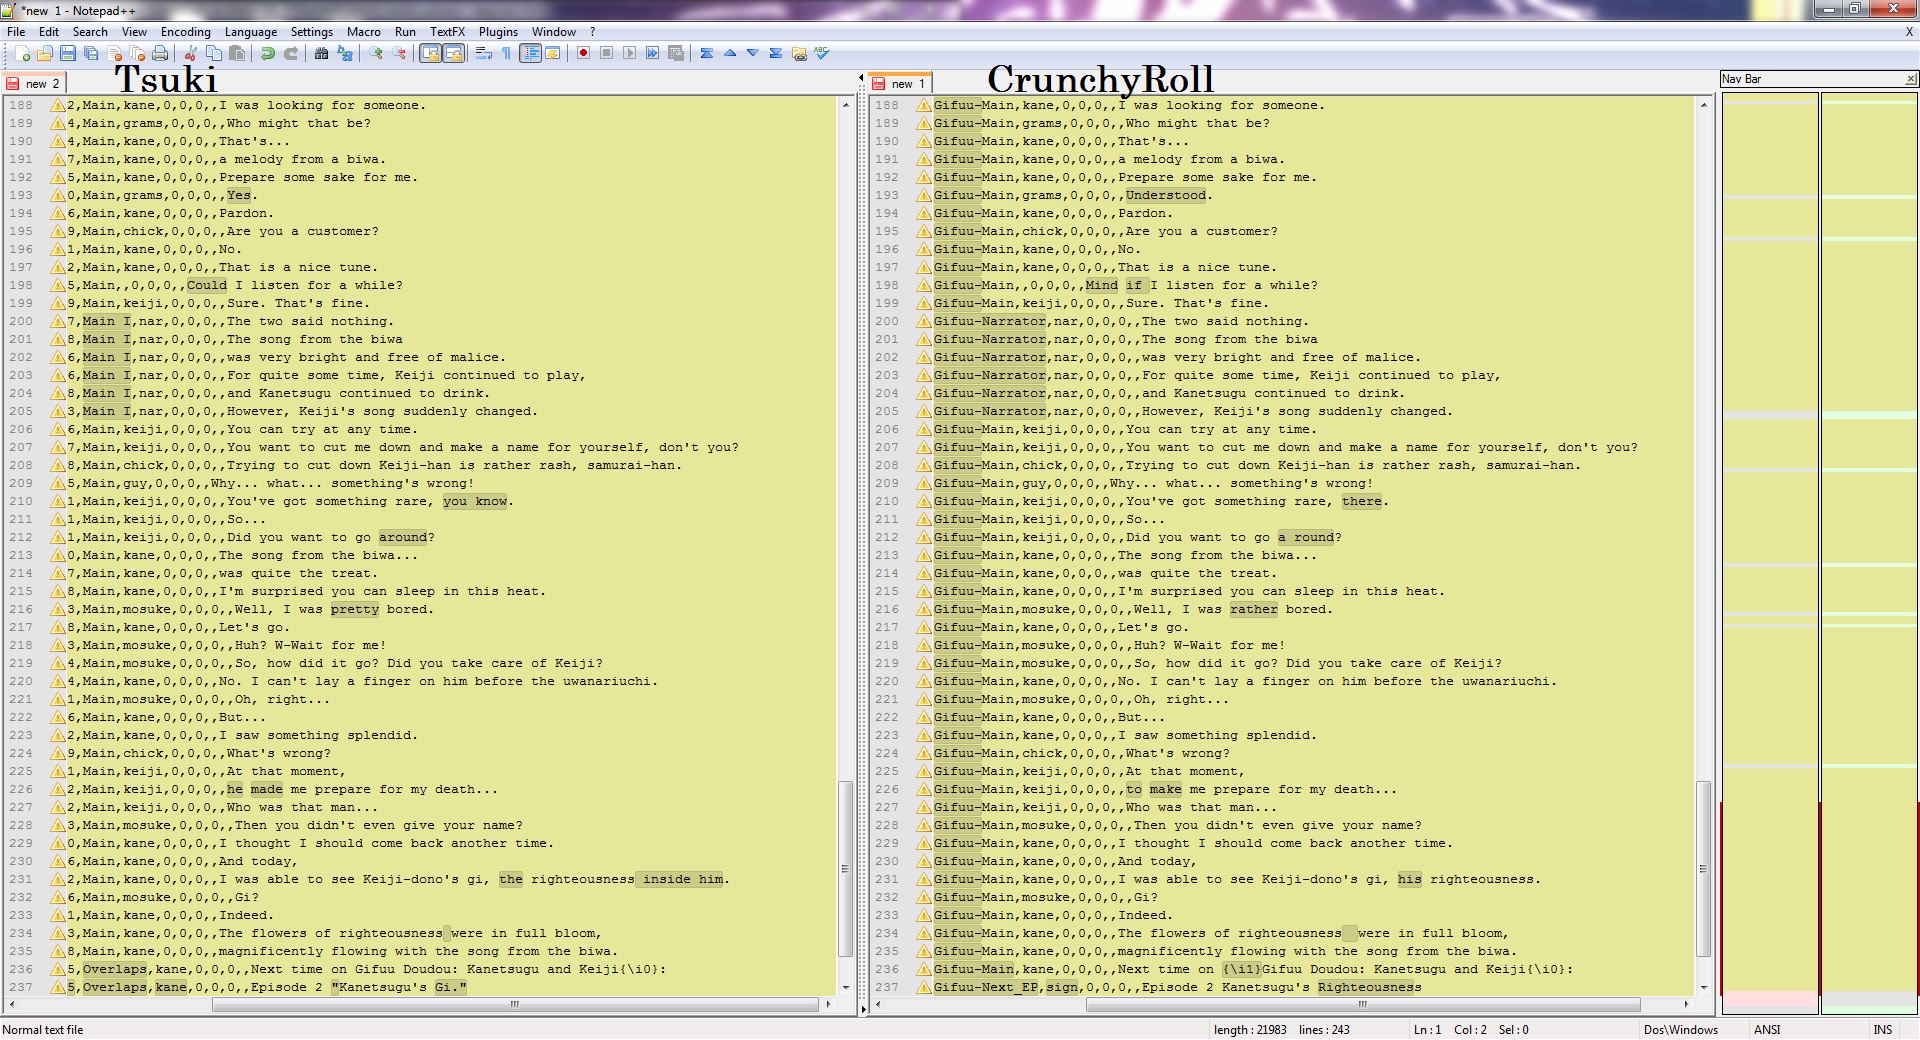This screenshot has height=1040, width=1920.
Task: Go to previous difference up arrow
Action: 729,53
